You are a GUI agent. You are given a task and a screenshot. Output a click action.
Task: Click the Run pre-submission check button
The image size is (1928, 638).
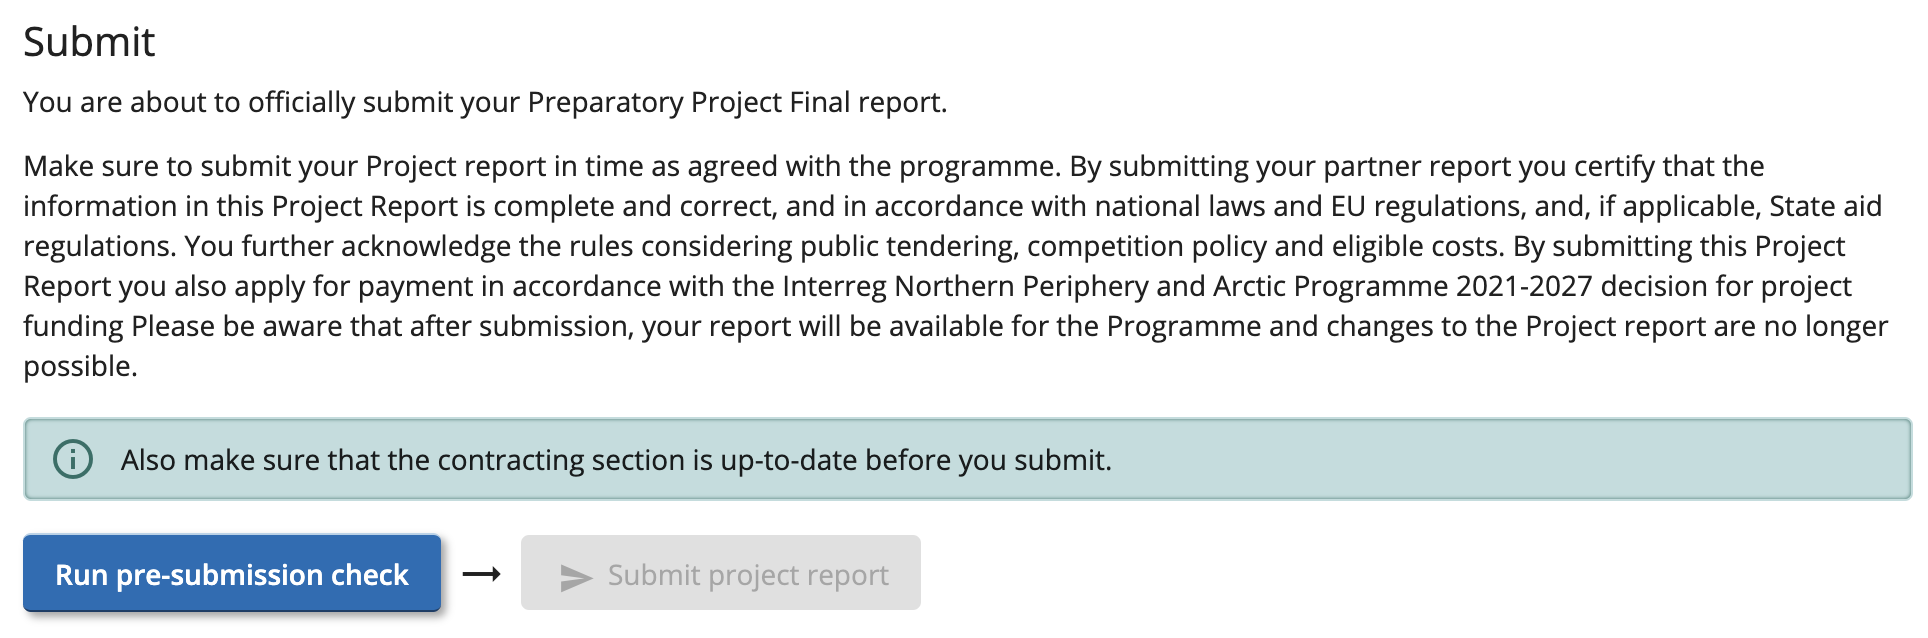pyautogui.click(x=231, y=574)
